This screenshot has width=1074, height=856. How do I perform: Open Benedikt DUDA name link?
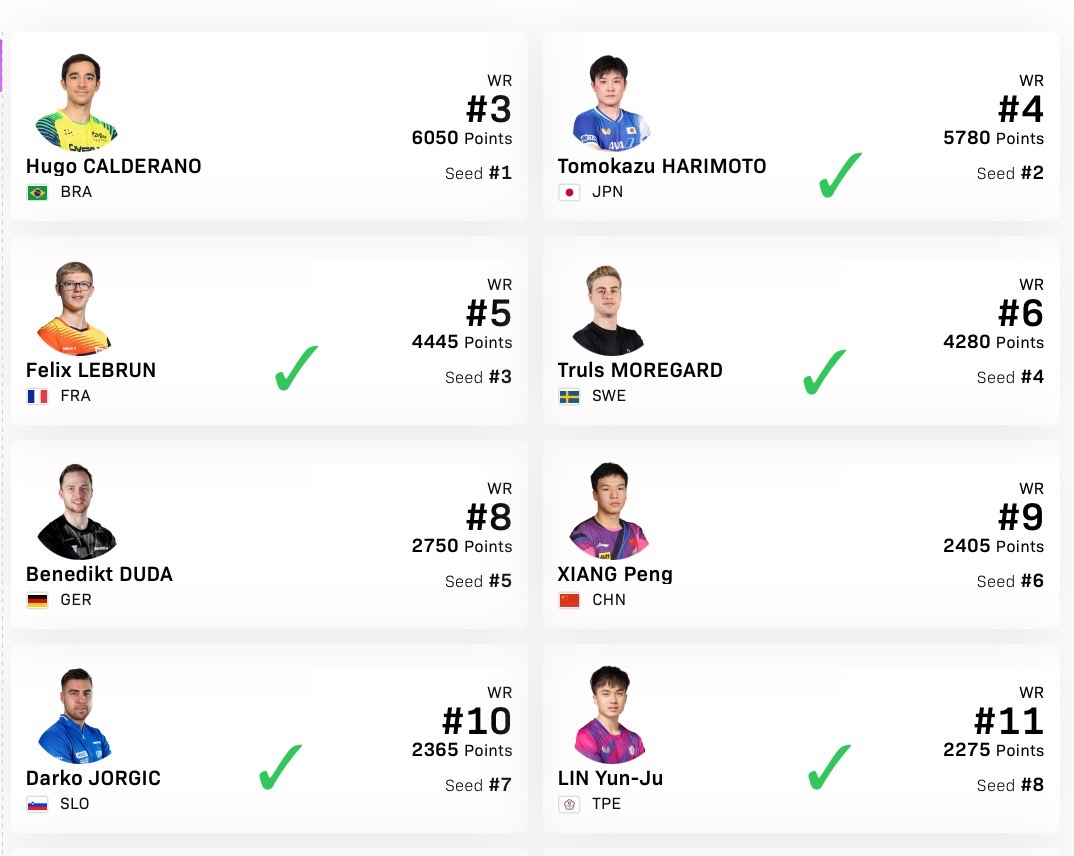[x=99, y=574]
